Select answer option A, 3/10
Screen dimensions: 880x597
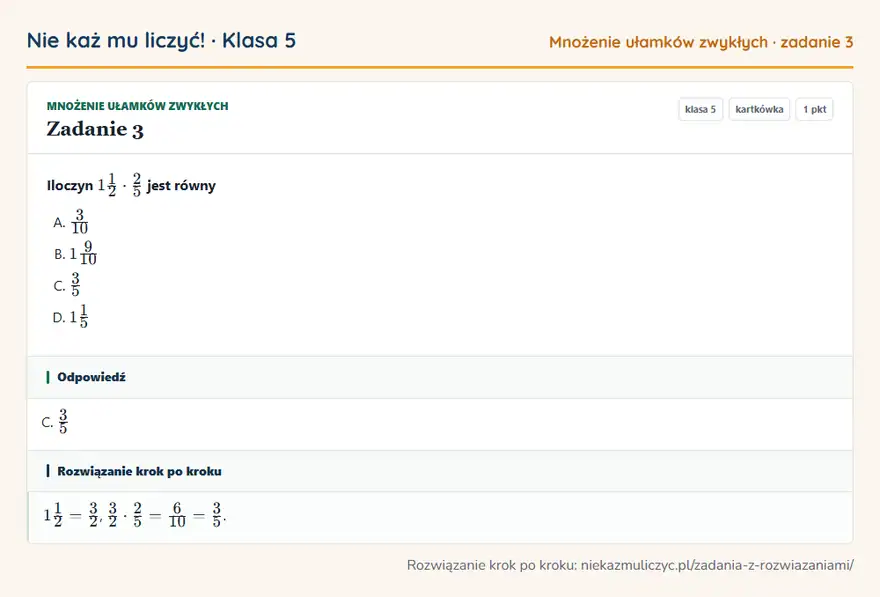(x=71, y=222)
